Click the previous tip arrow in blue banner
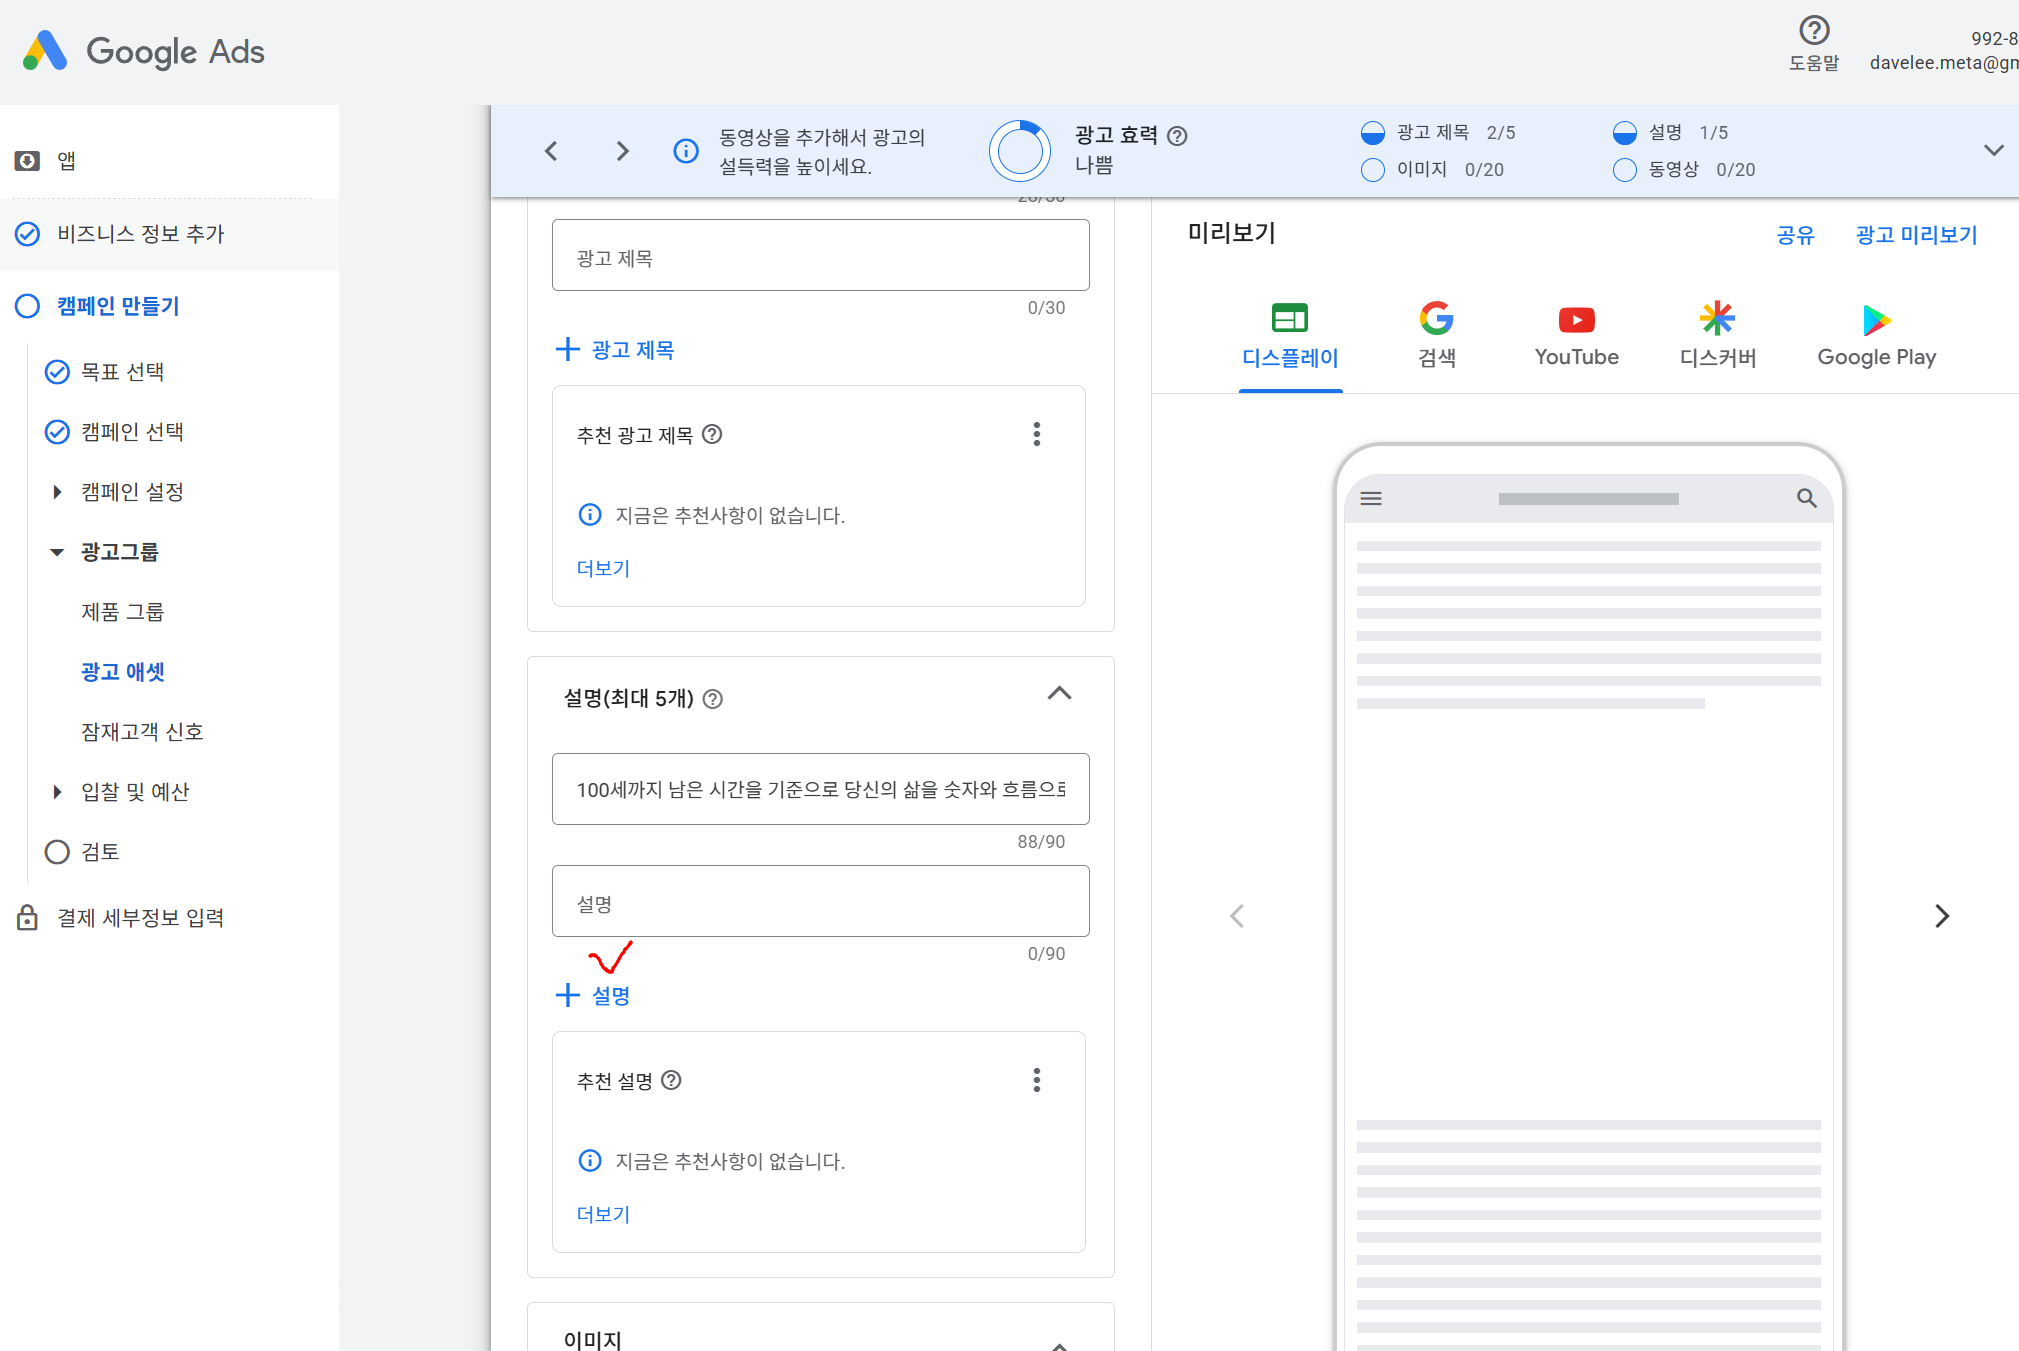The height and width of the screenshot is (1351, 2019). click(551, 151)
